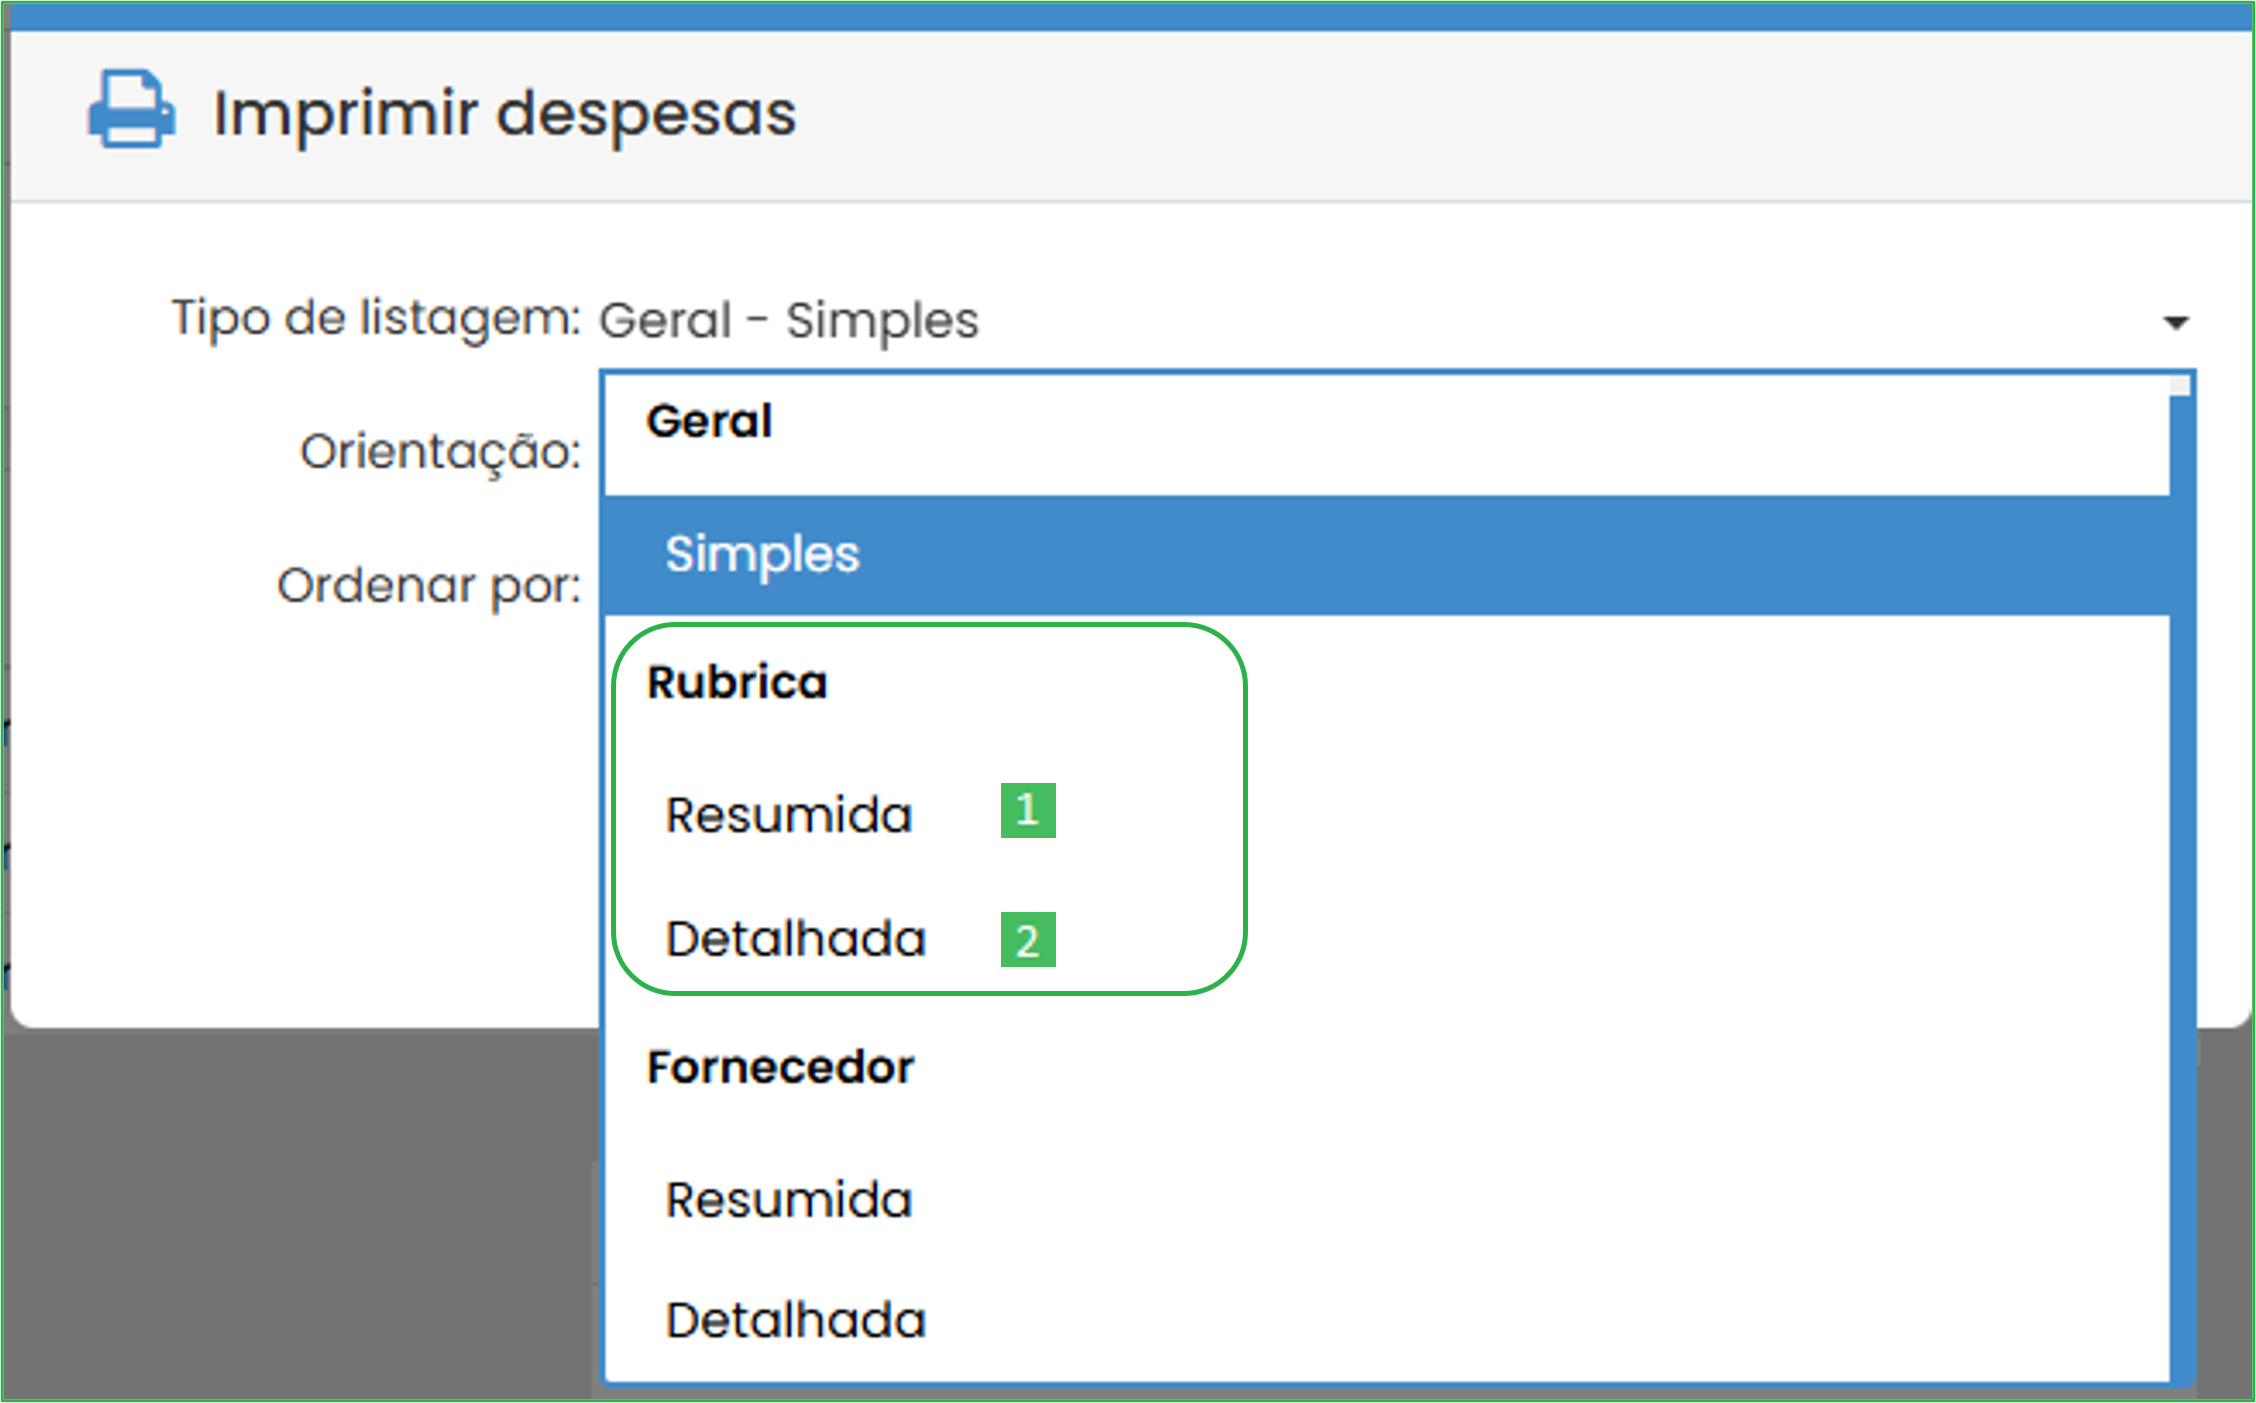The width and height of the screenshot is (2256, 1403).
Task: Open the Tipo de listagem dropdown arrow
Action: click(2175, 322)
